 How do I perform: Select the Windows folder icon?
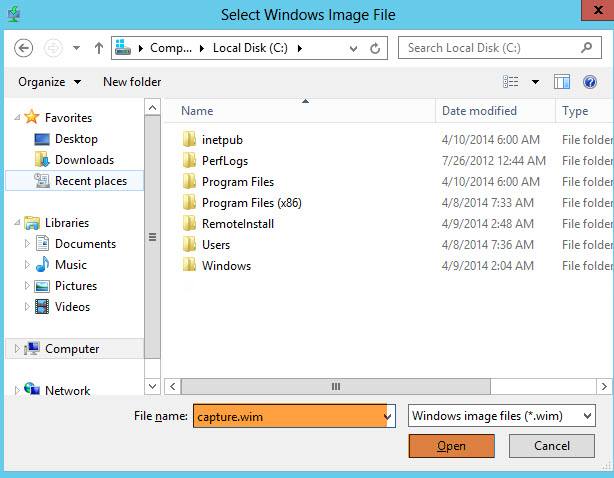pyautogui.click(x=189, y=265)
